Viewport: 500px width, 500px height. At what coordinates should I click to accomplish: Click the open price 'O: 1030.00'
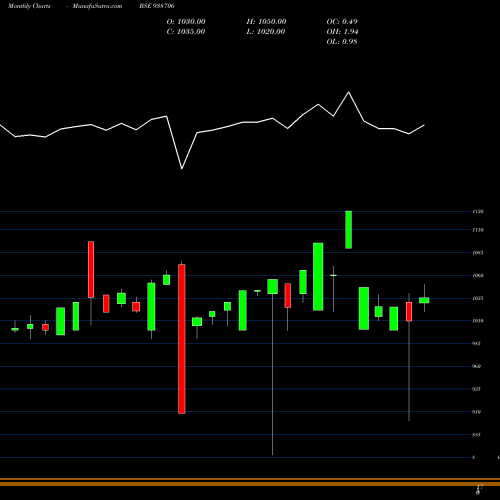(x=186, y=22)
